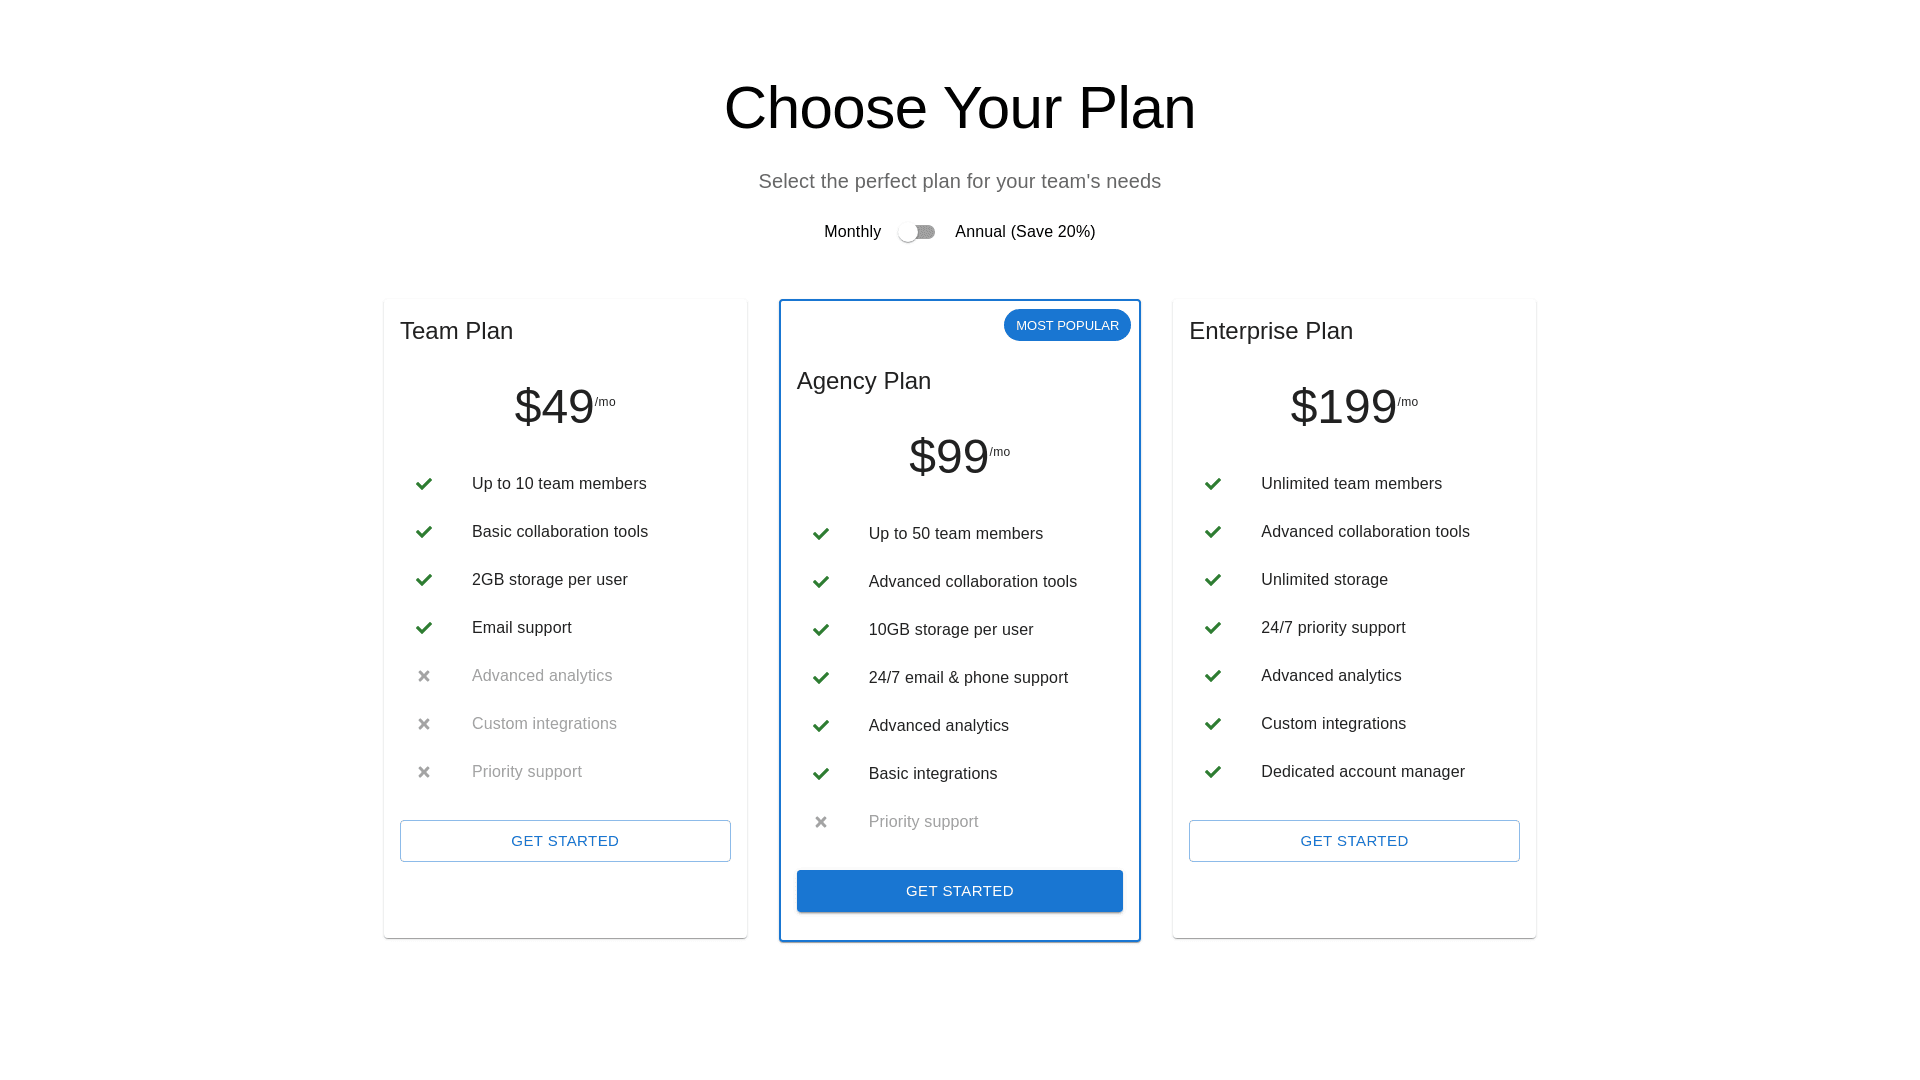The width and height of the screenshot is (1920, 1080).
Task: Click the X icon beside Agency Plan Priority support
Action: tap(821, 822)
